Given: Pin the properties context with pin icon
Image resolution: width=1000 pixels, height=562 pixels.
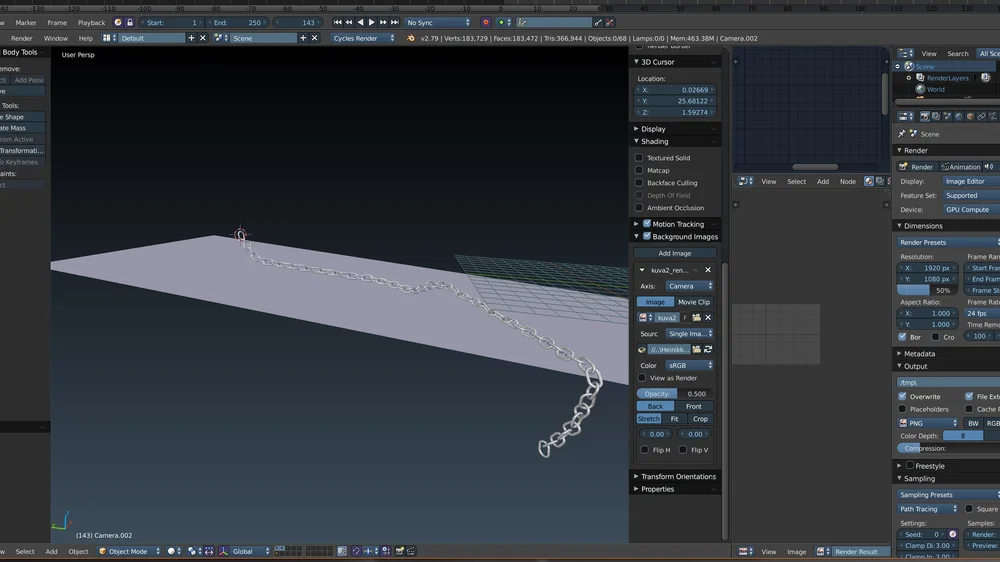Looking at the screenshot, I should 901,134.
